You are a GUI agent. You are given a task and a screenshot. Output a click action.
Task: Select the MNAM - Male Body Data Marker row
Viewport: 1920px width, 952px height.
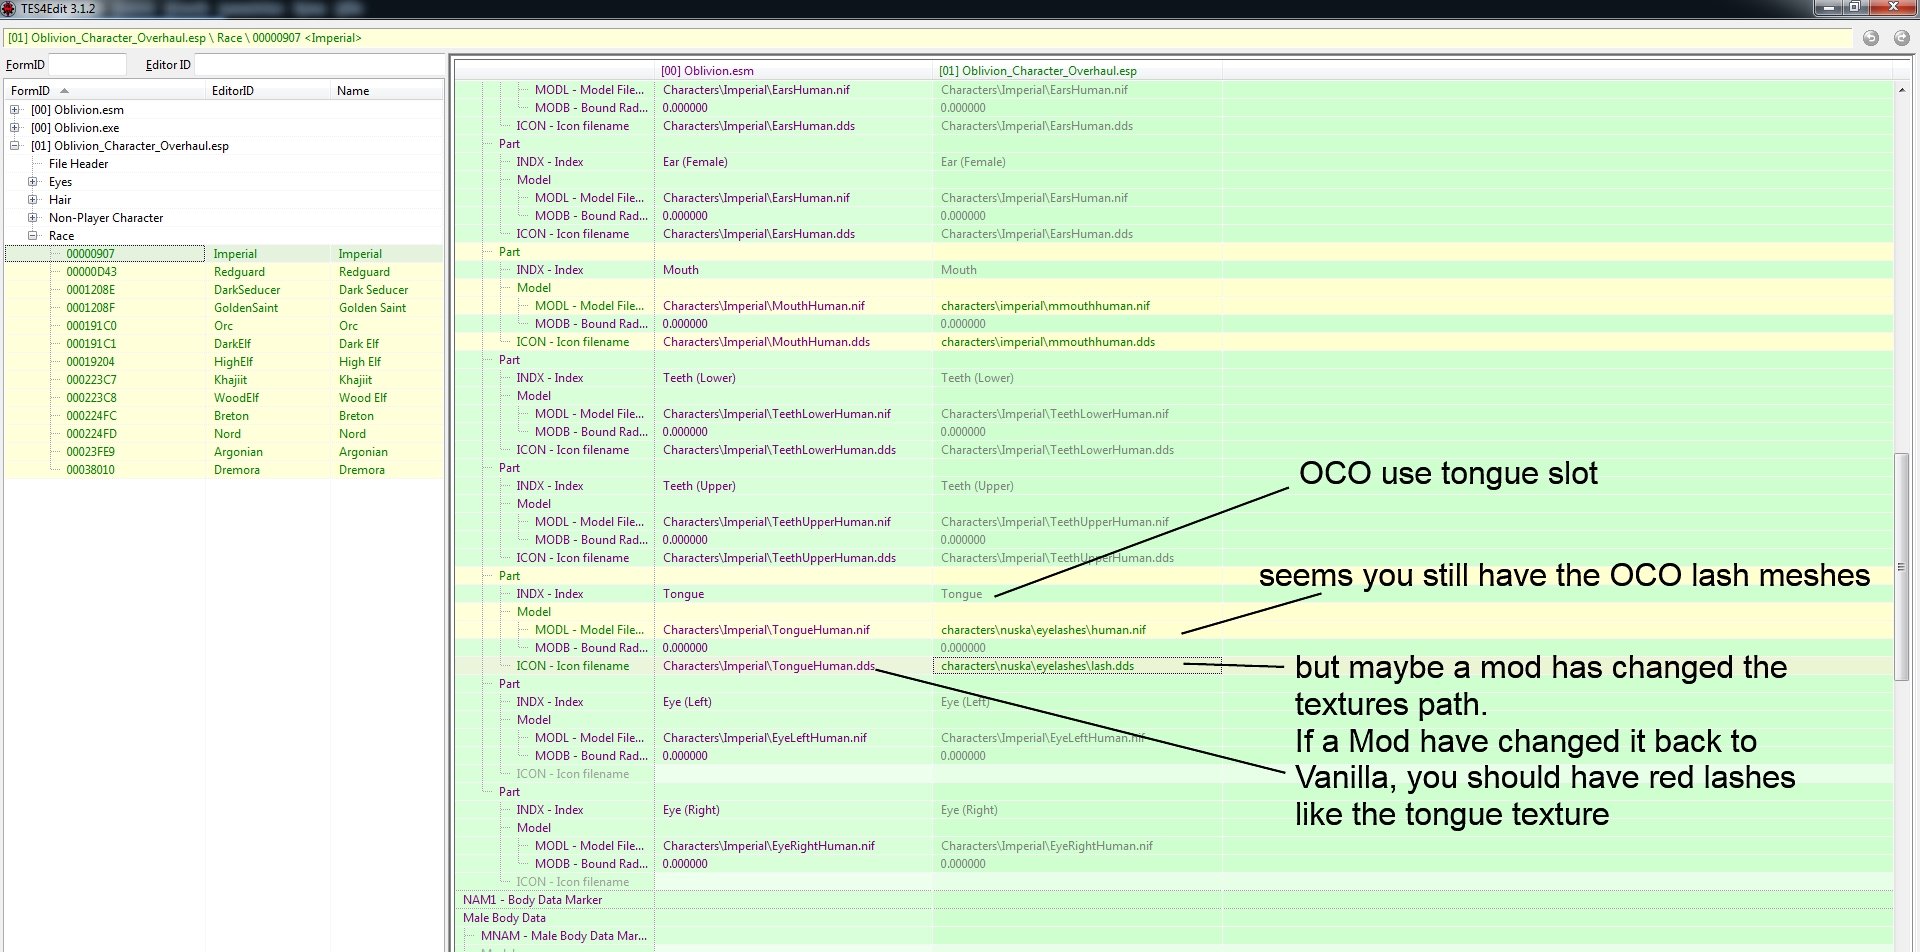[1174, 936]
